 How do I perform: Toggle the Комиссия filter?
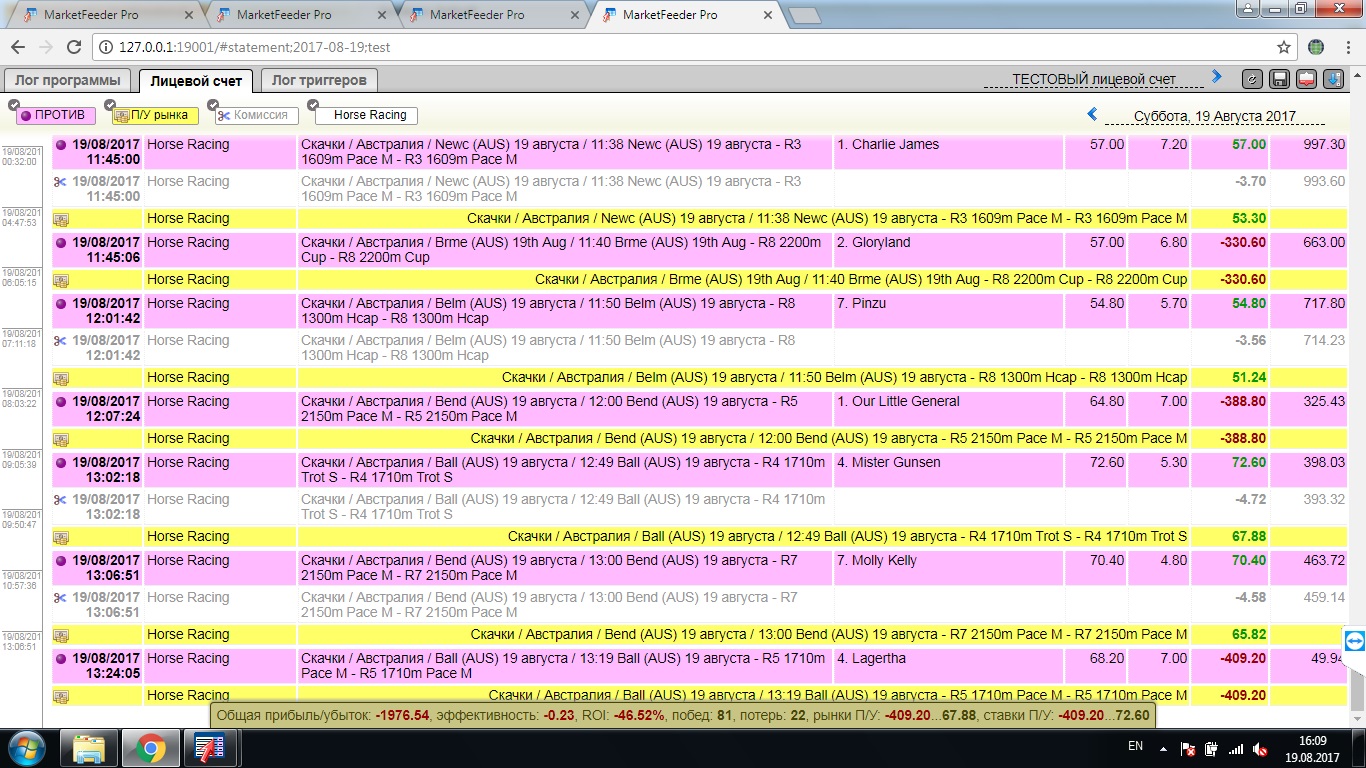click(257, 115)
